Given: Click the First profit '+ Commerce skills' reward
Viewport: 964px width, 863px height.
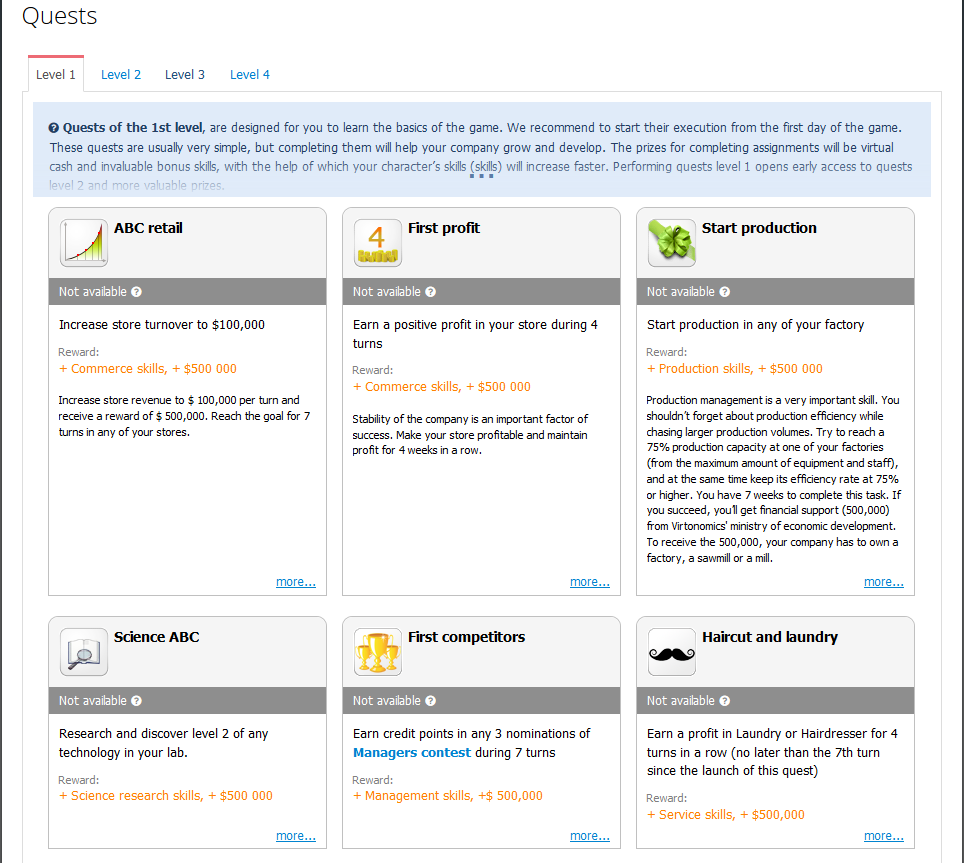Looking at the screenshot, I should (x=441, y=387).
